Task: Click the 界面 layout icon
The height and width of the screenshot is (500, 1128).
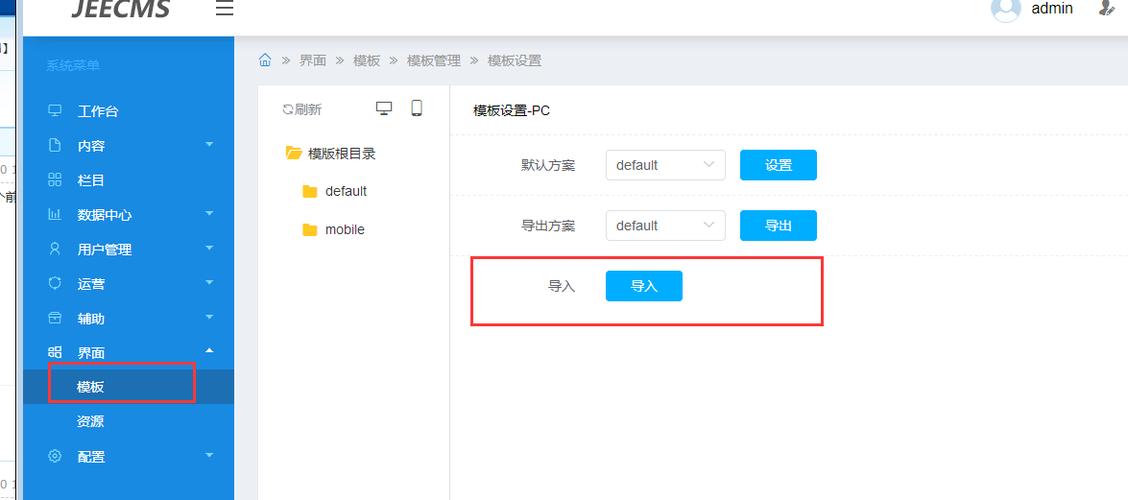Action: click(55, 352)
